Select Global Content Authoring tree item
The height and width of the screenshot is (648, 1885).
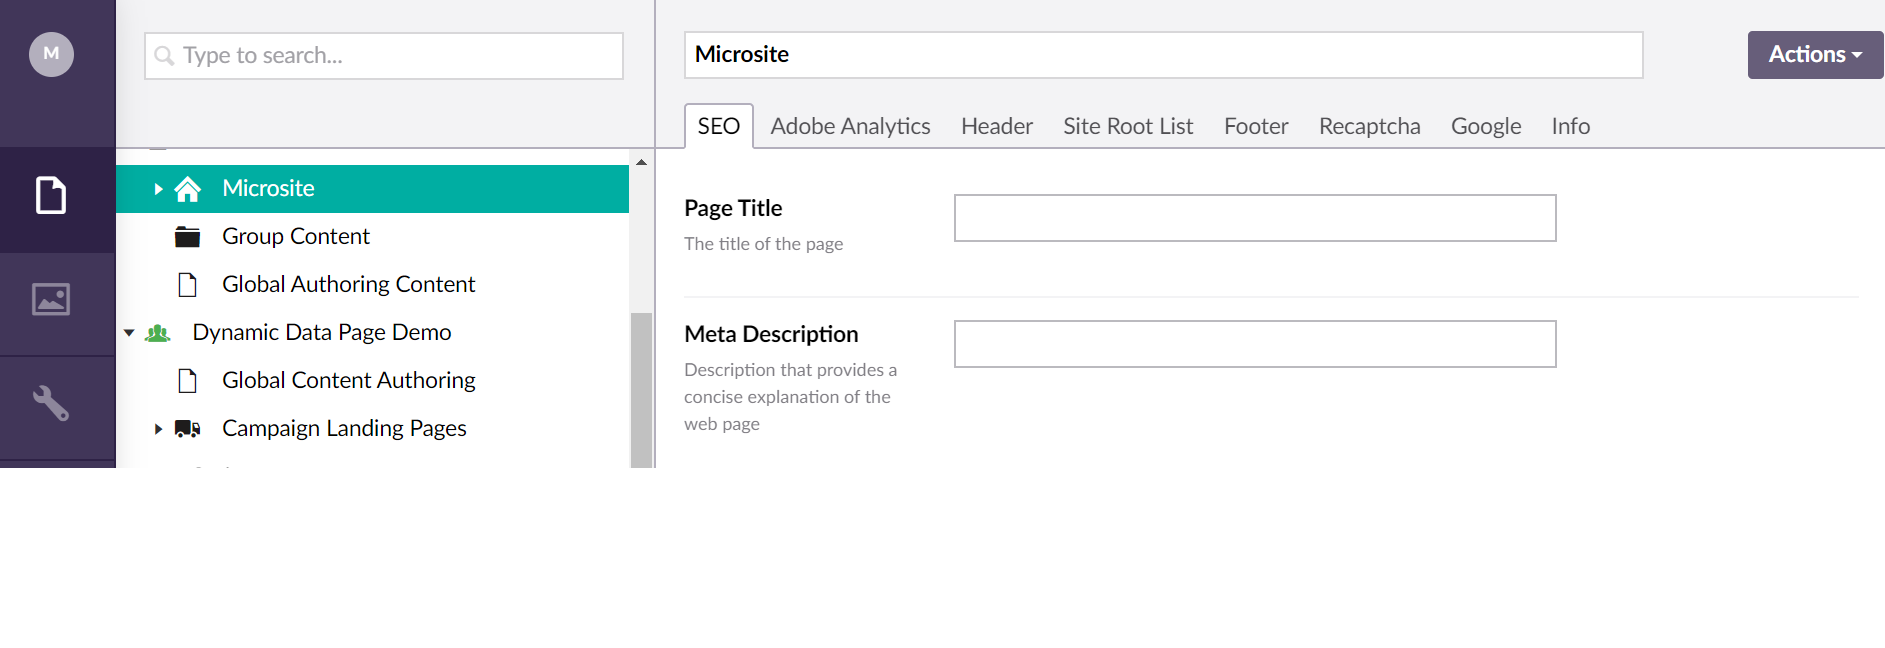(348, 381)
